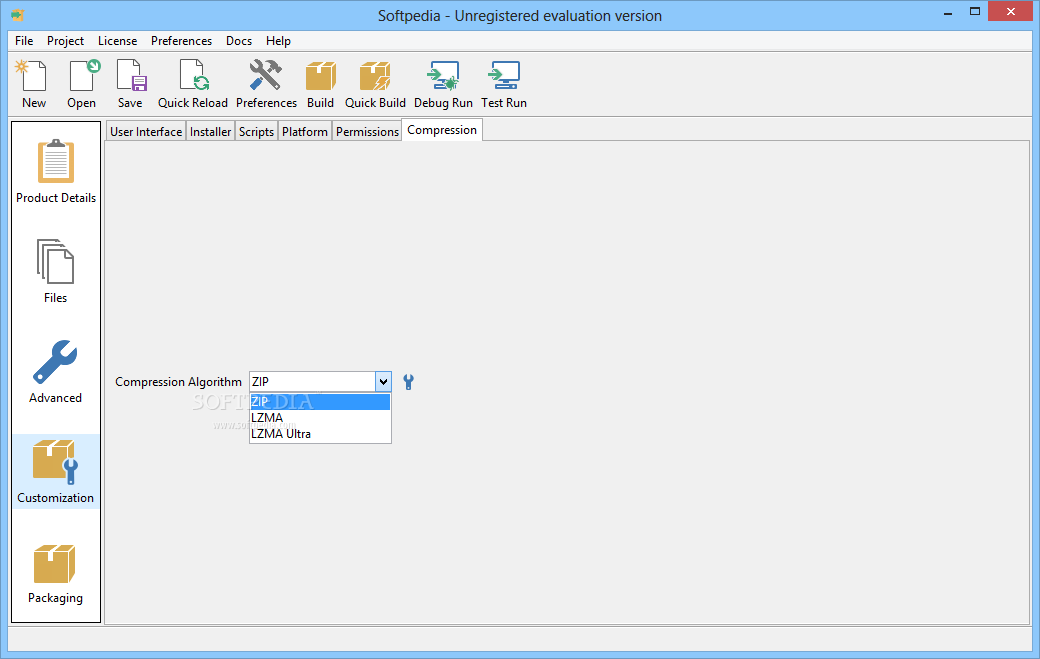The image size is (1040, 659).
Task: Open the Preferences menu in menu bar
Action: pyautogui.click(x=181, y=41)
